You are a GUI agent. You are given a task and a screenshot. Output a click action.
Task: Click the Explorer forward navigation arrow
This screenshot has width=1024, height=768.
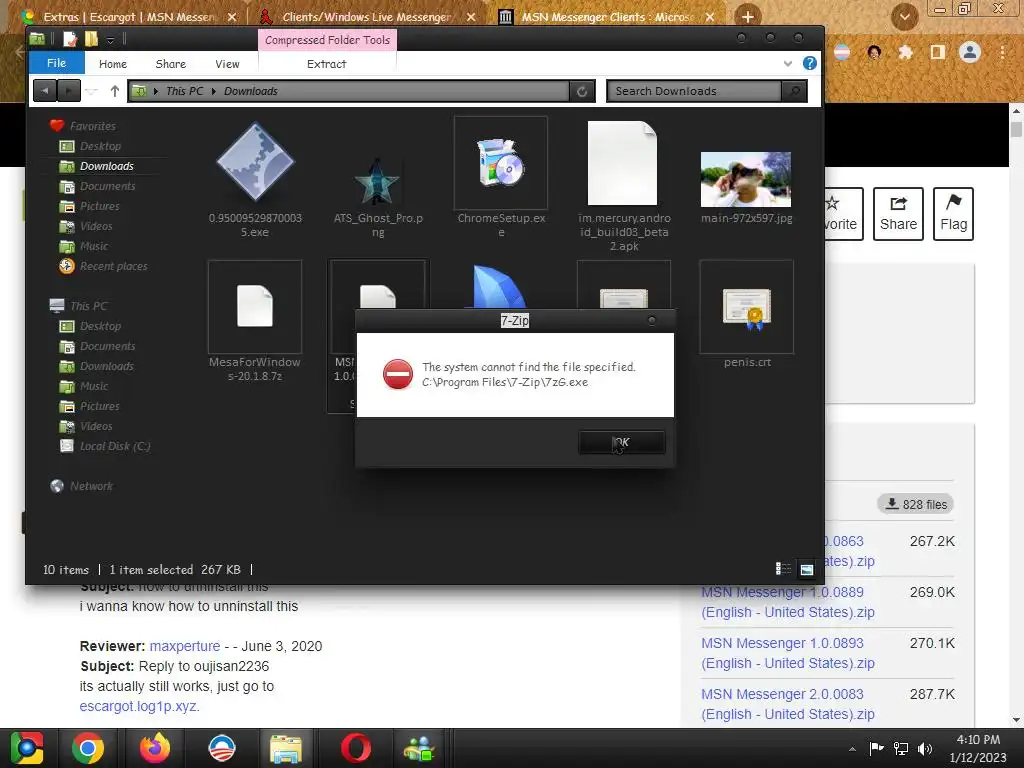[69, 91]
